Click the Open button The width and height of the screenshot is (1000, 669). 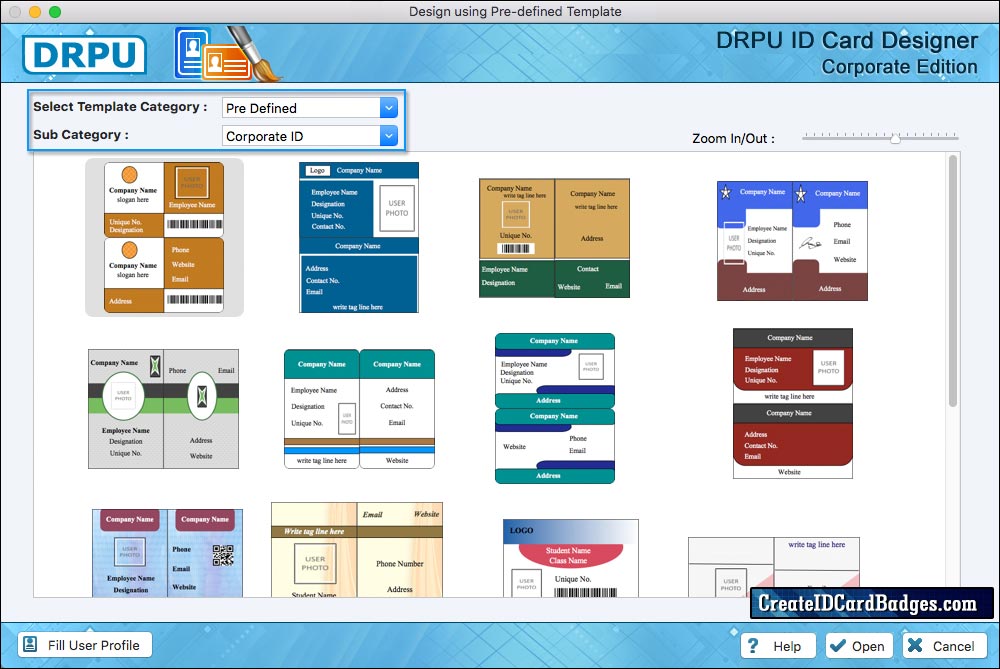coord(859,646)
